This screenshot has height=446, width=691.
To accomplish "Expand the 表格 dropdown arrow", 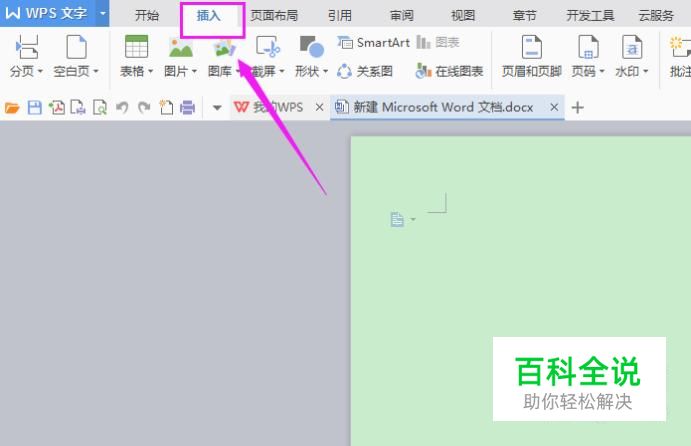I will point(150,71).
